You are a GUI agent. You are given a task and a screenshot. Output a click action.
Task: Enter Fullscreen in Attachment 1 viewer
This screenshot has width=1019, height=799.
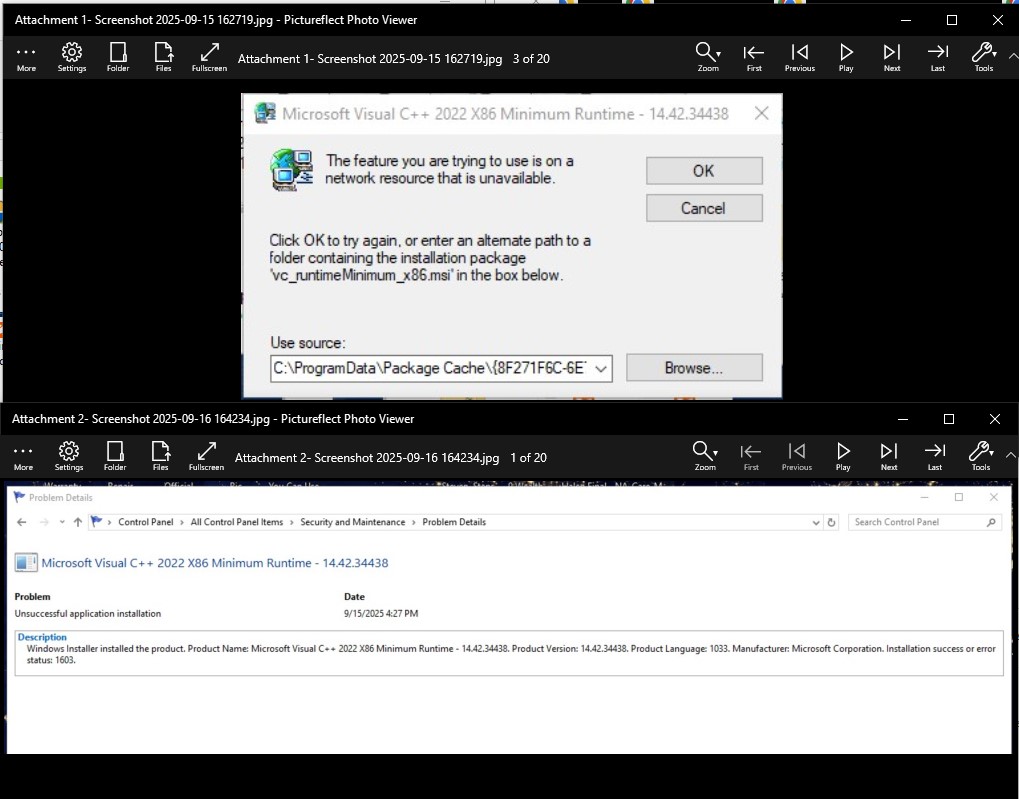pos(209,58)
